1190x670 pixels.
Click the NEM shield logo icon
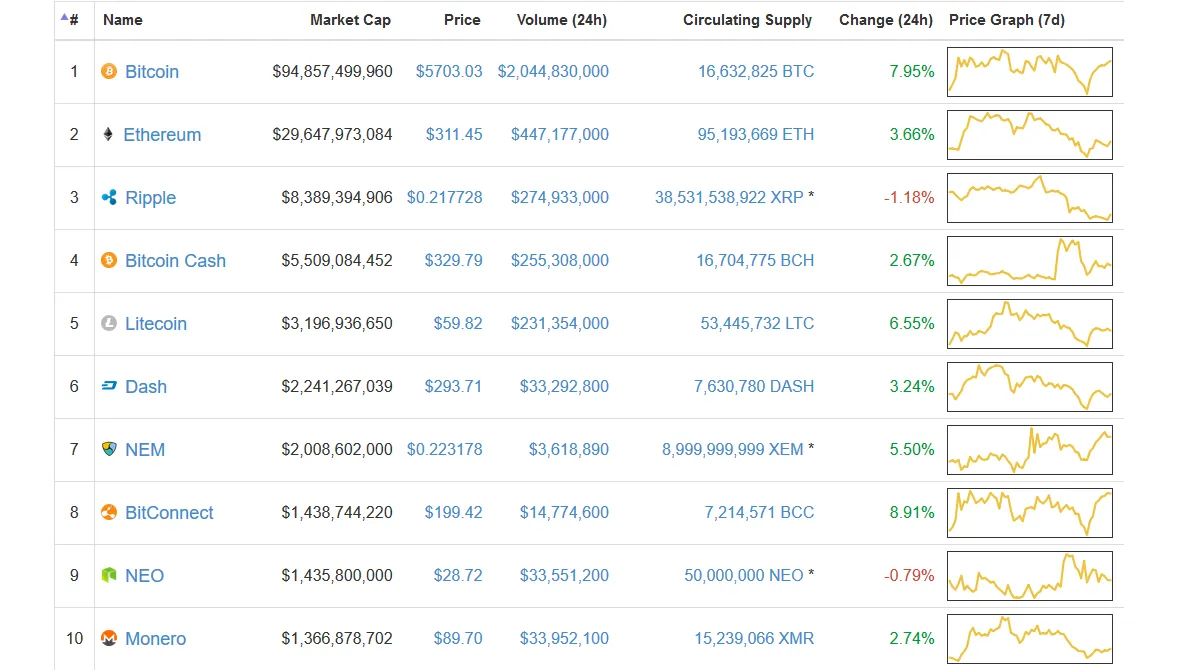click(x=109, y=449)
